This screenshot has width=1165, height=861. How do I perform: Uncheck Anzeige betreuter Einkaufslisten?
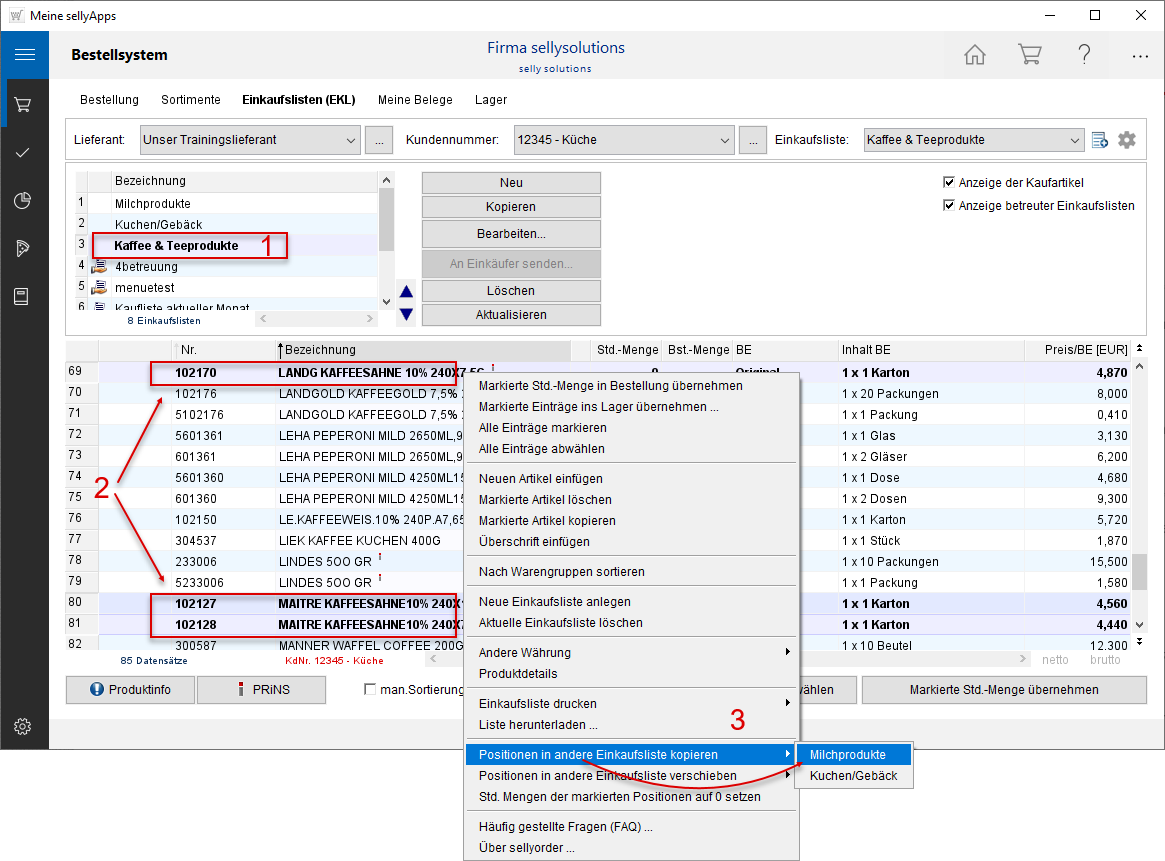pos(949,206)
